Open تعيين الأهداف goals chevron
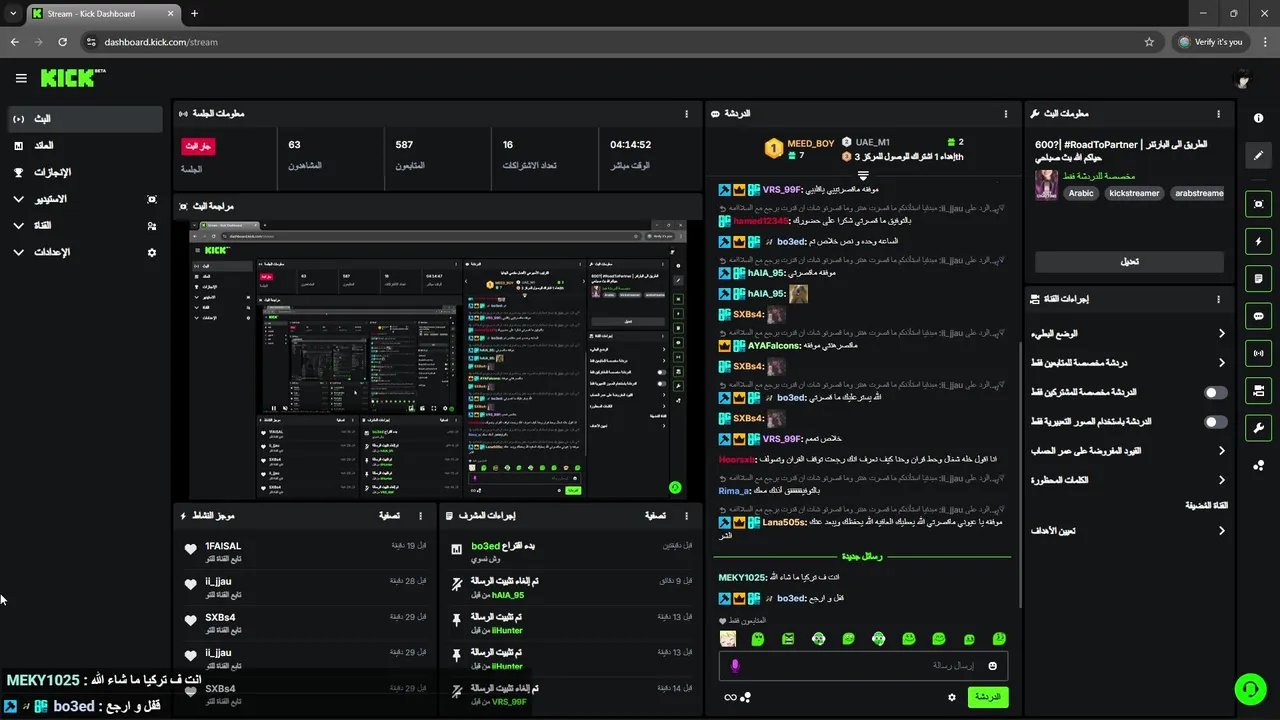 [1221, 531]
